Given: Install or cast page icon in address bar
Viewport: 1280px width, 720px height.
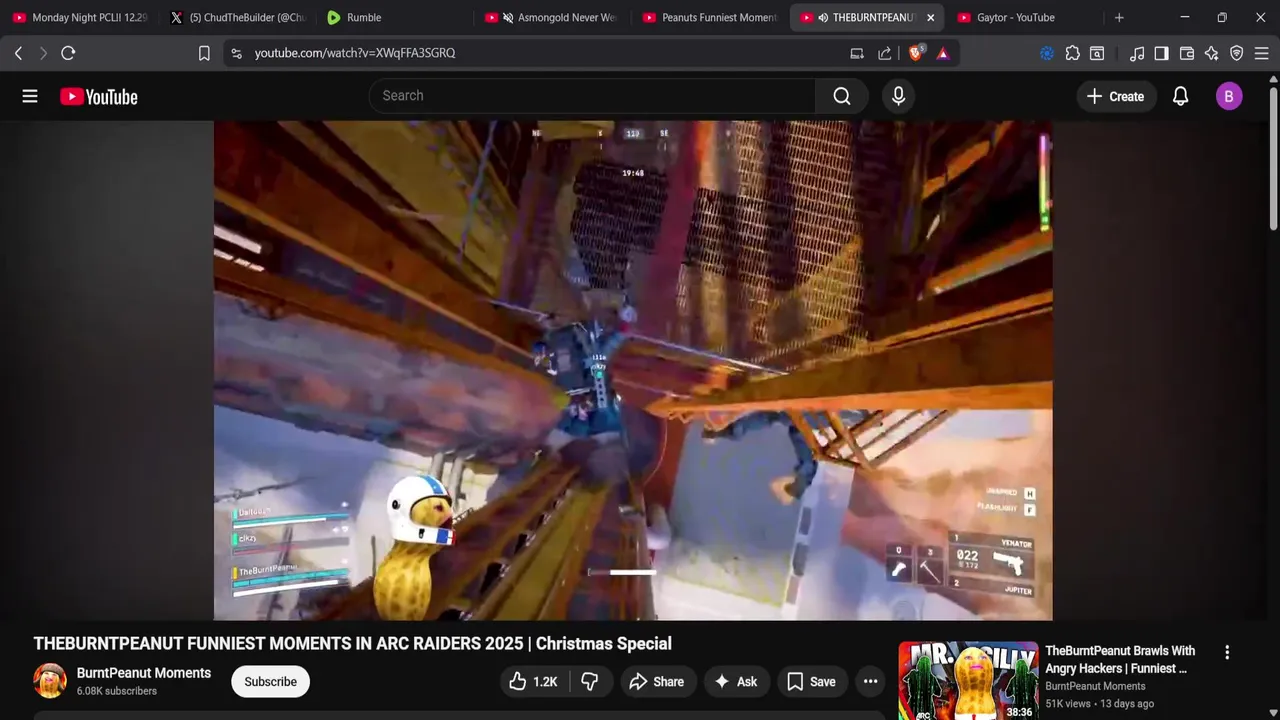Looking at the screenshot, I should [857, 53].
